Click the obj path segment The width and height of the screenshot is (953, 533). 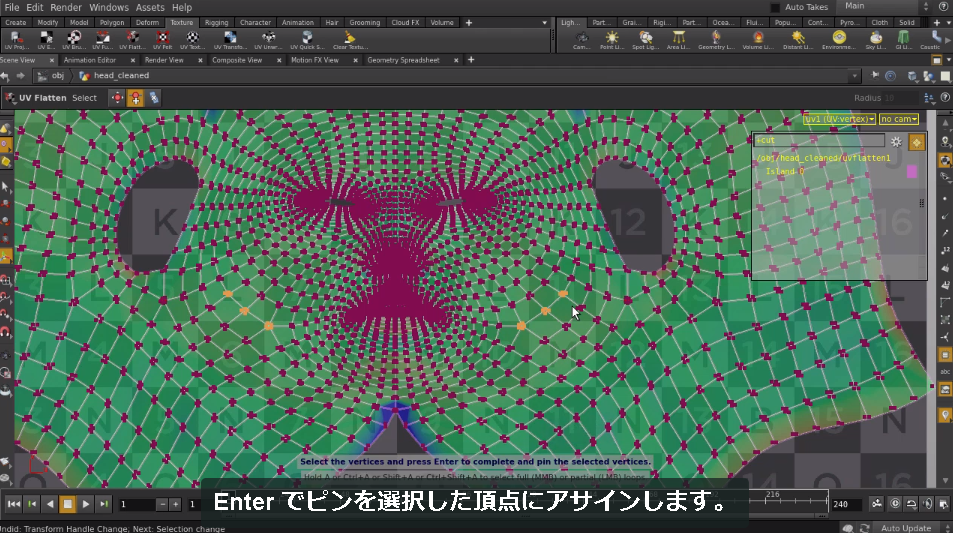pos(51,76)
